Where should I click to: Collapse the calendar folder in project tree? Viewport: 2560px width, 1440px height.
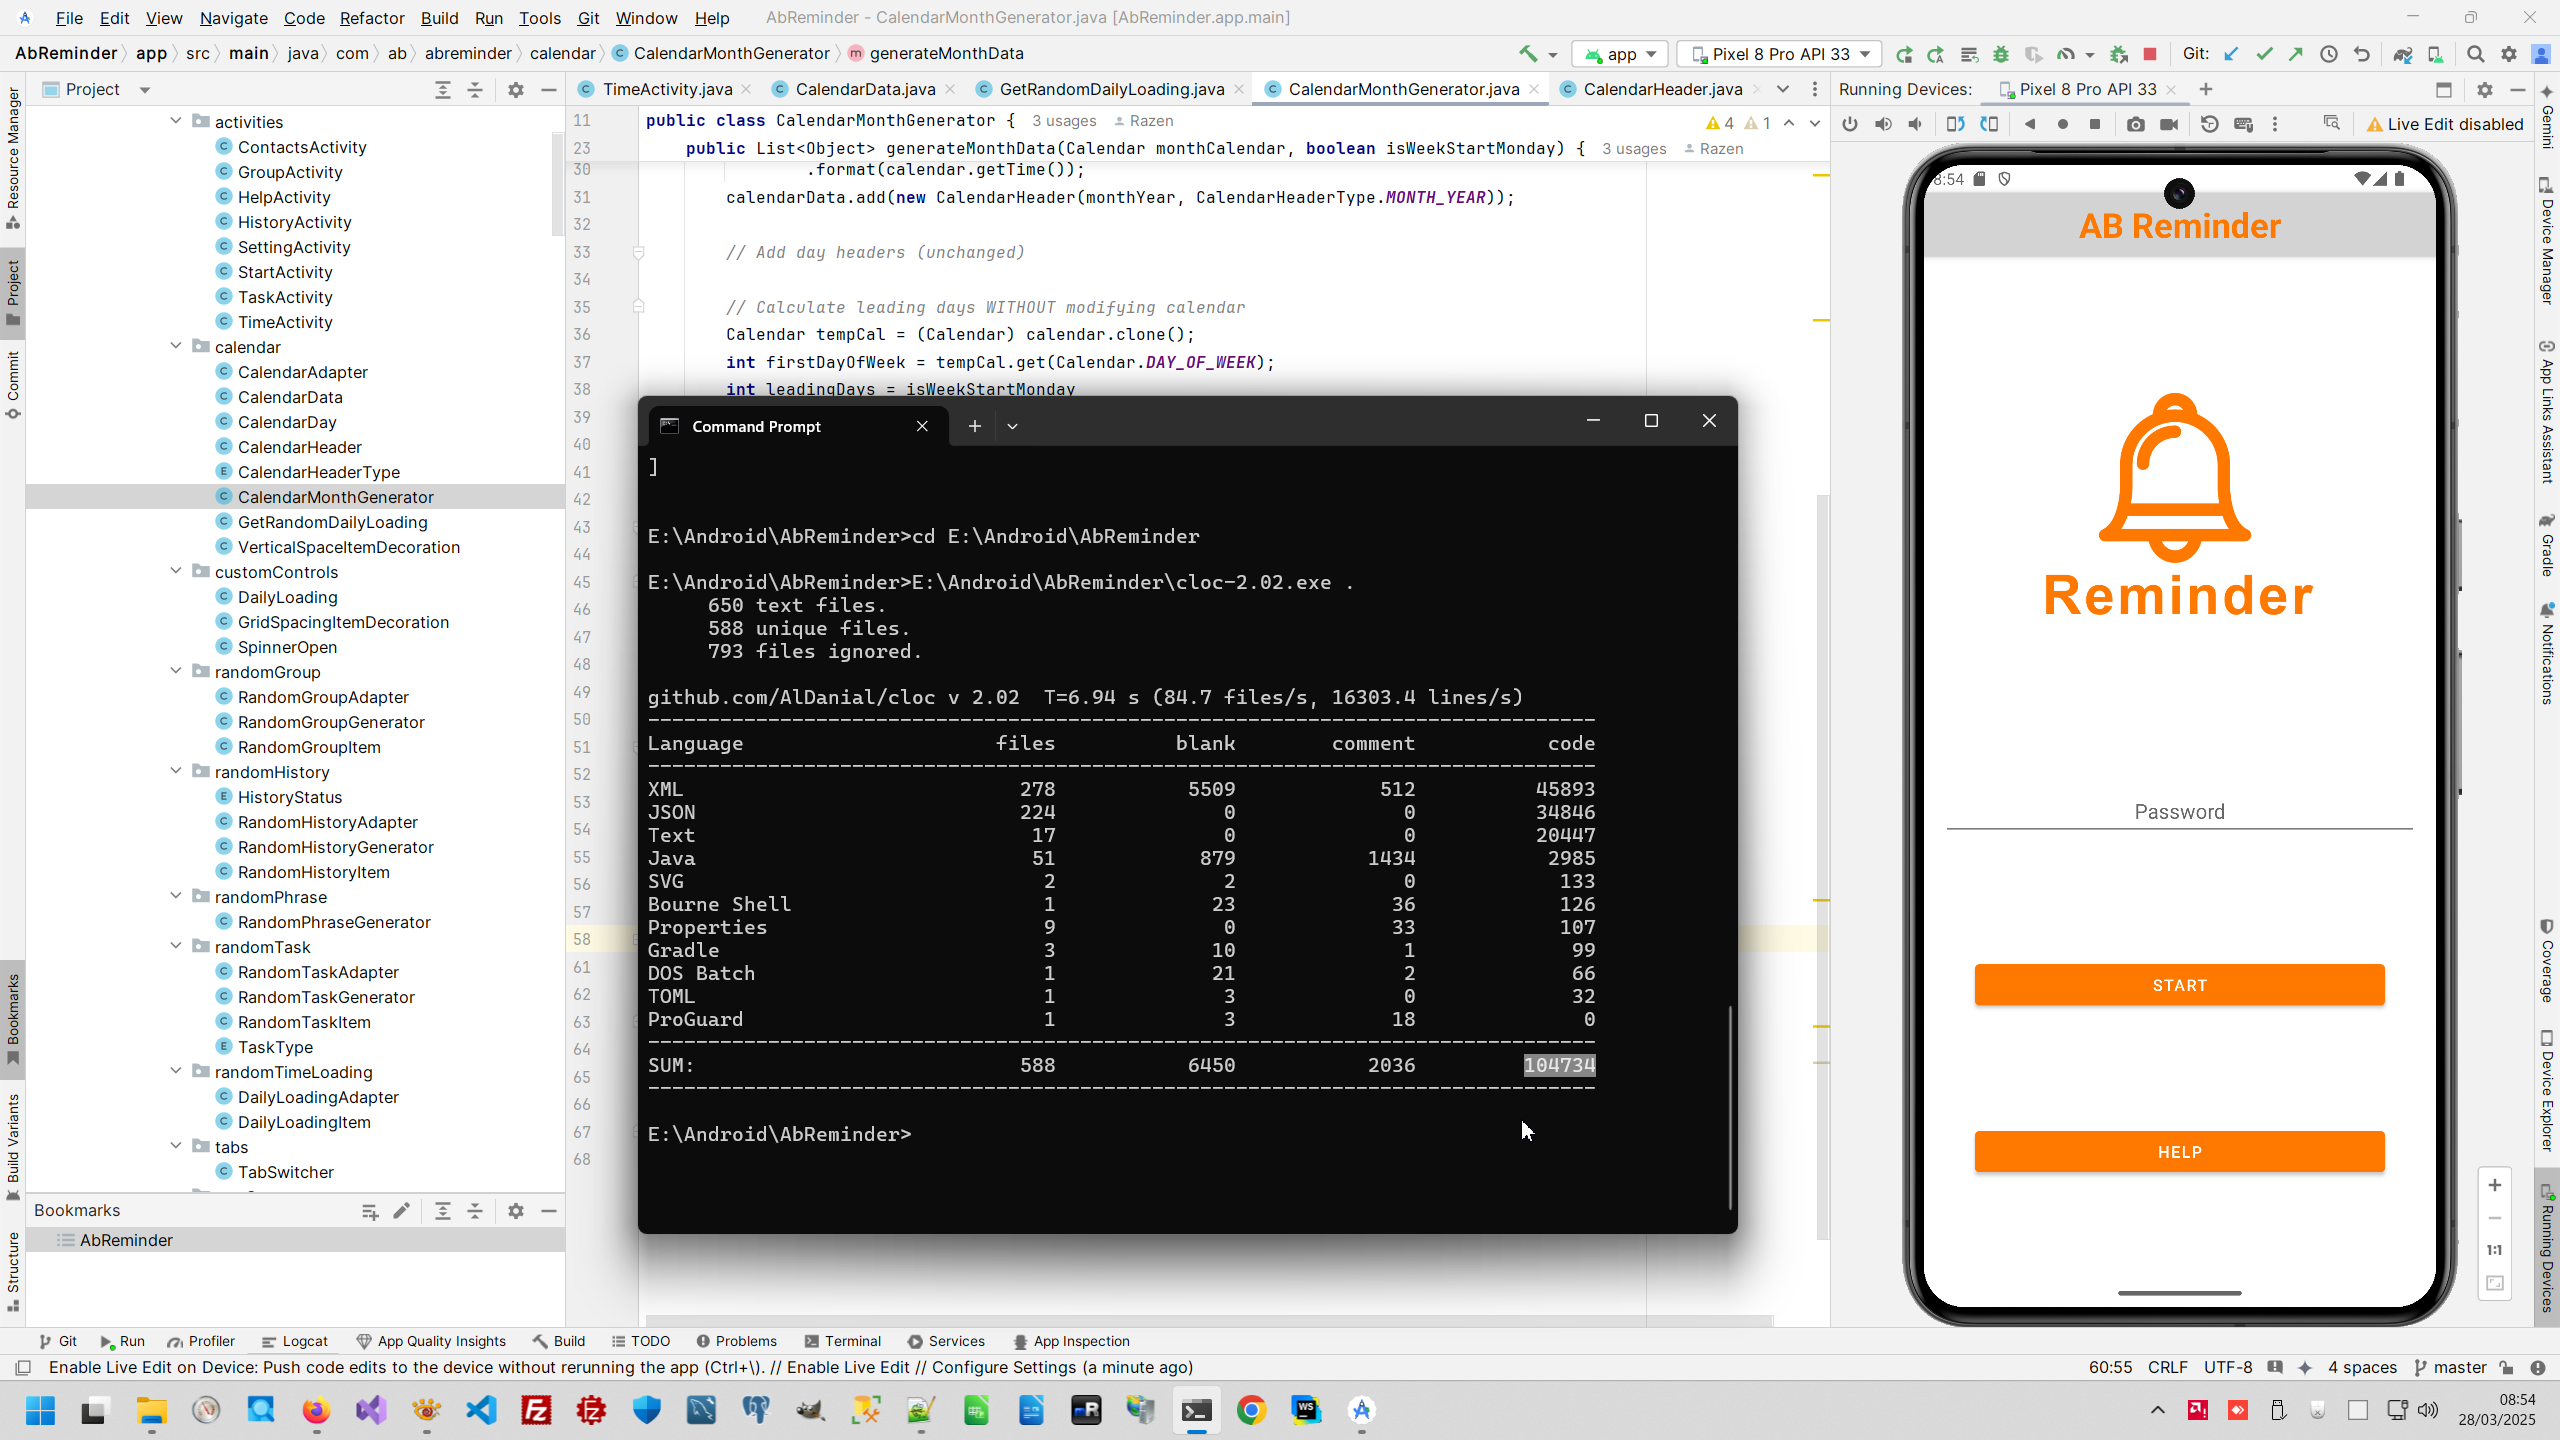[176, 346]
